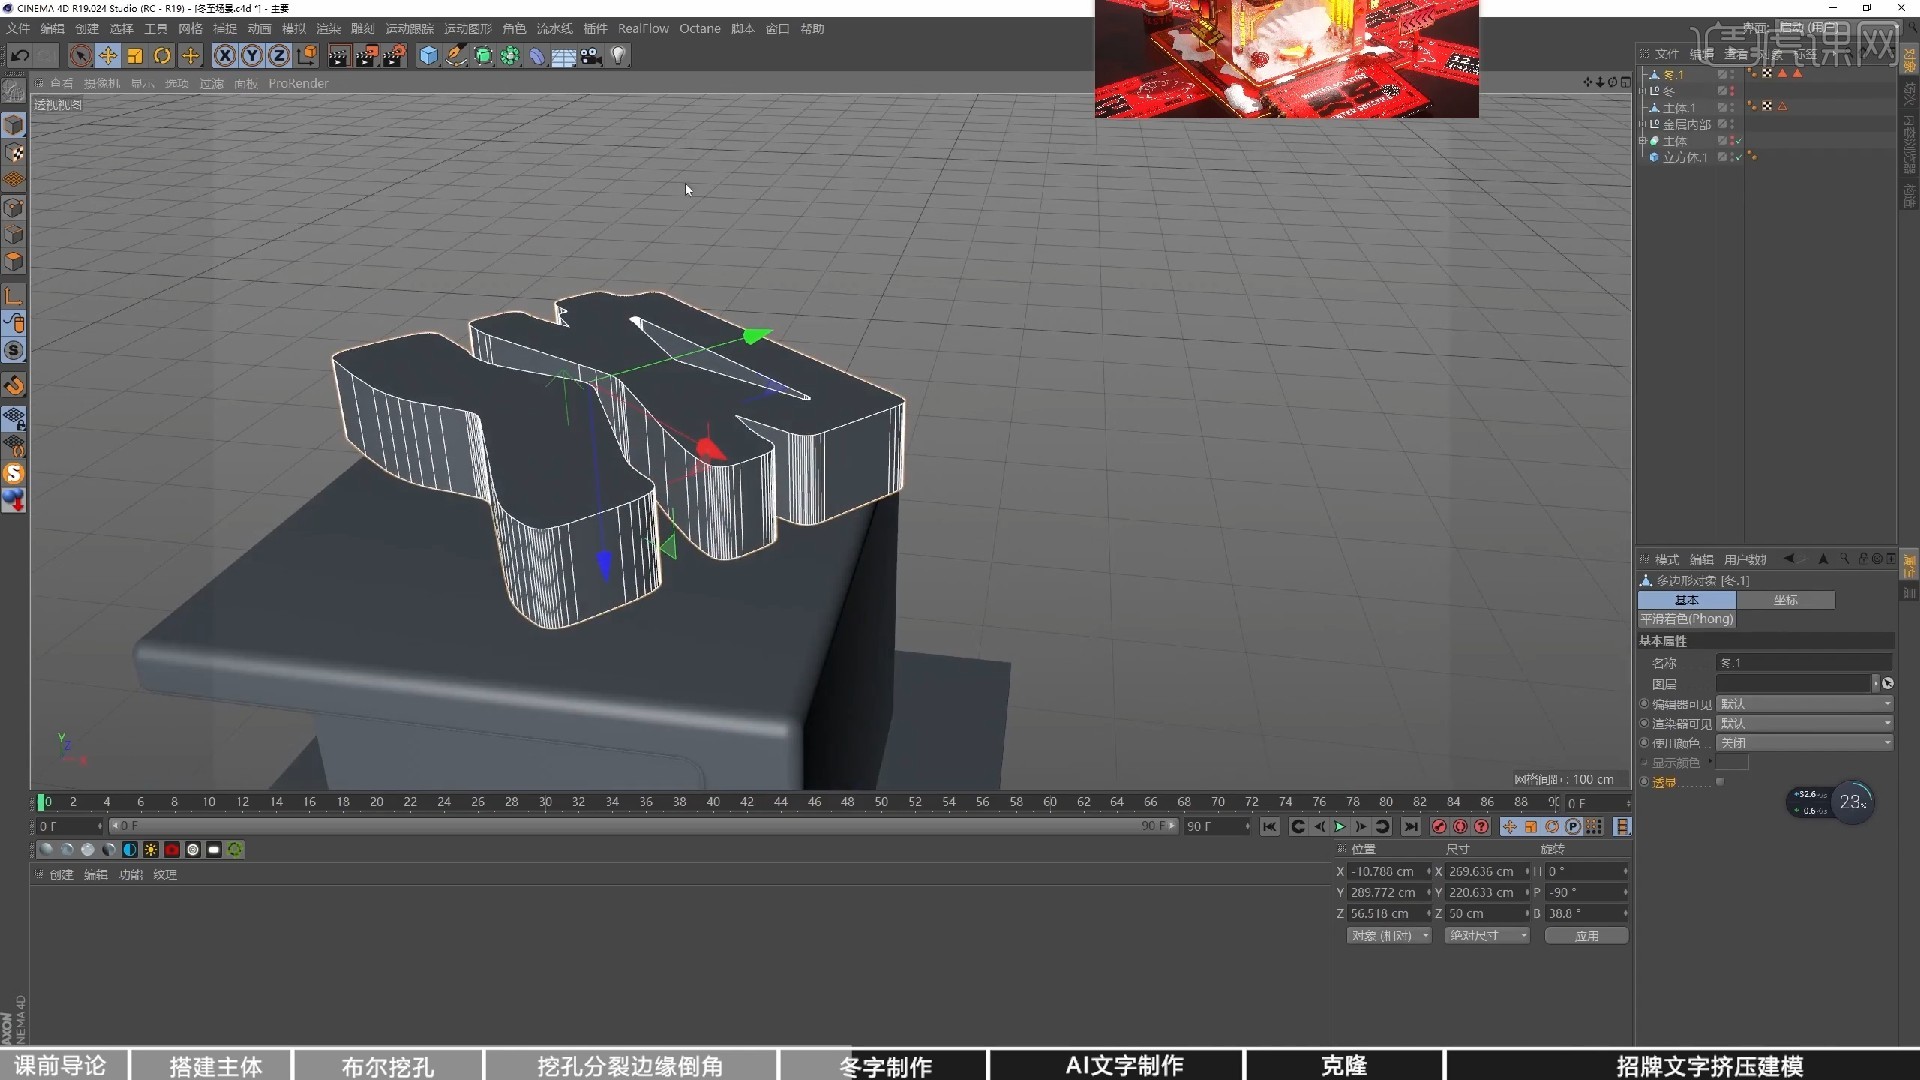This screenshot has height=1080, width=1920.
Task: Add a Cube primitive object
Action: click(428, 56)
